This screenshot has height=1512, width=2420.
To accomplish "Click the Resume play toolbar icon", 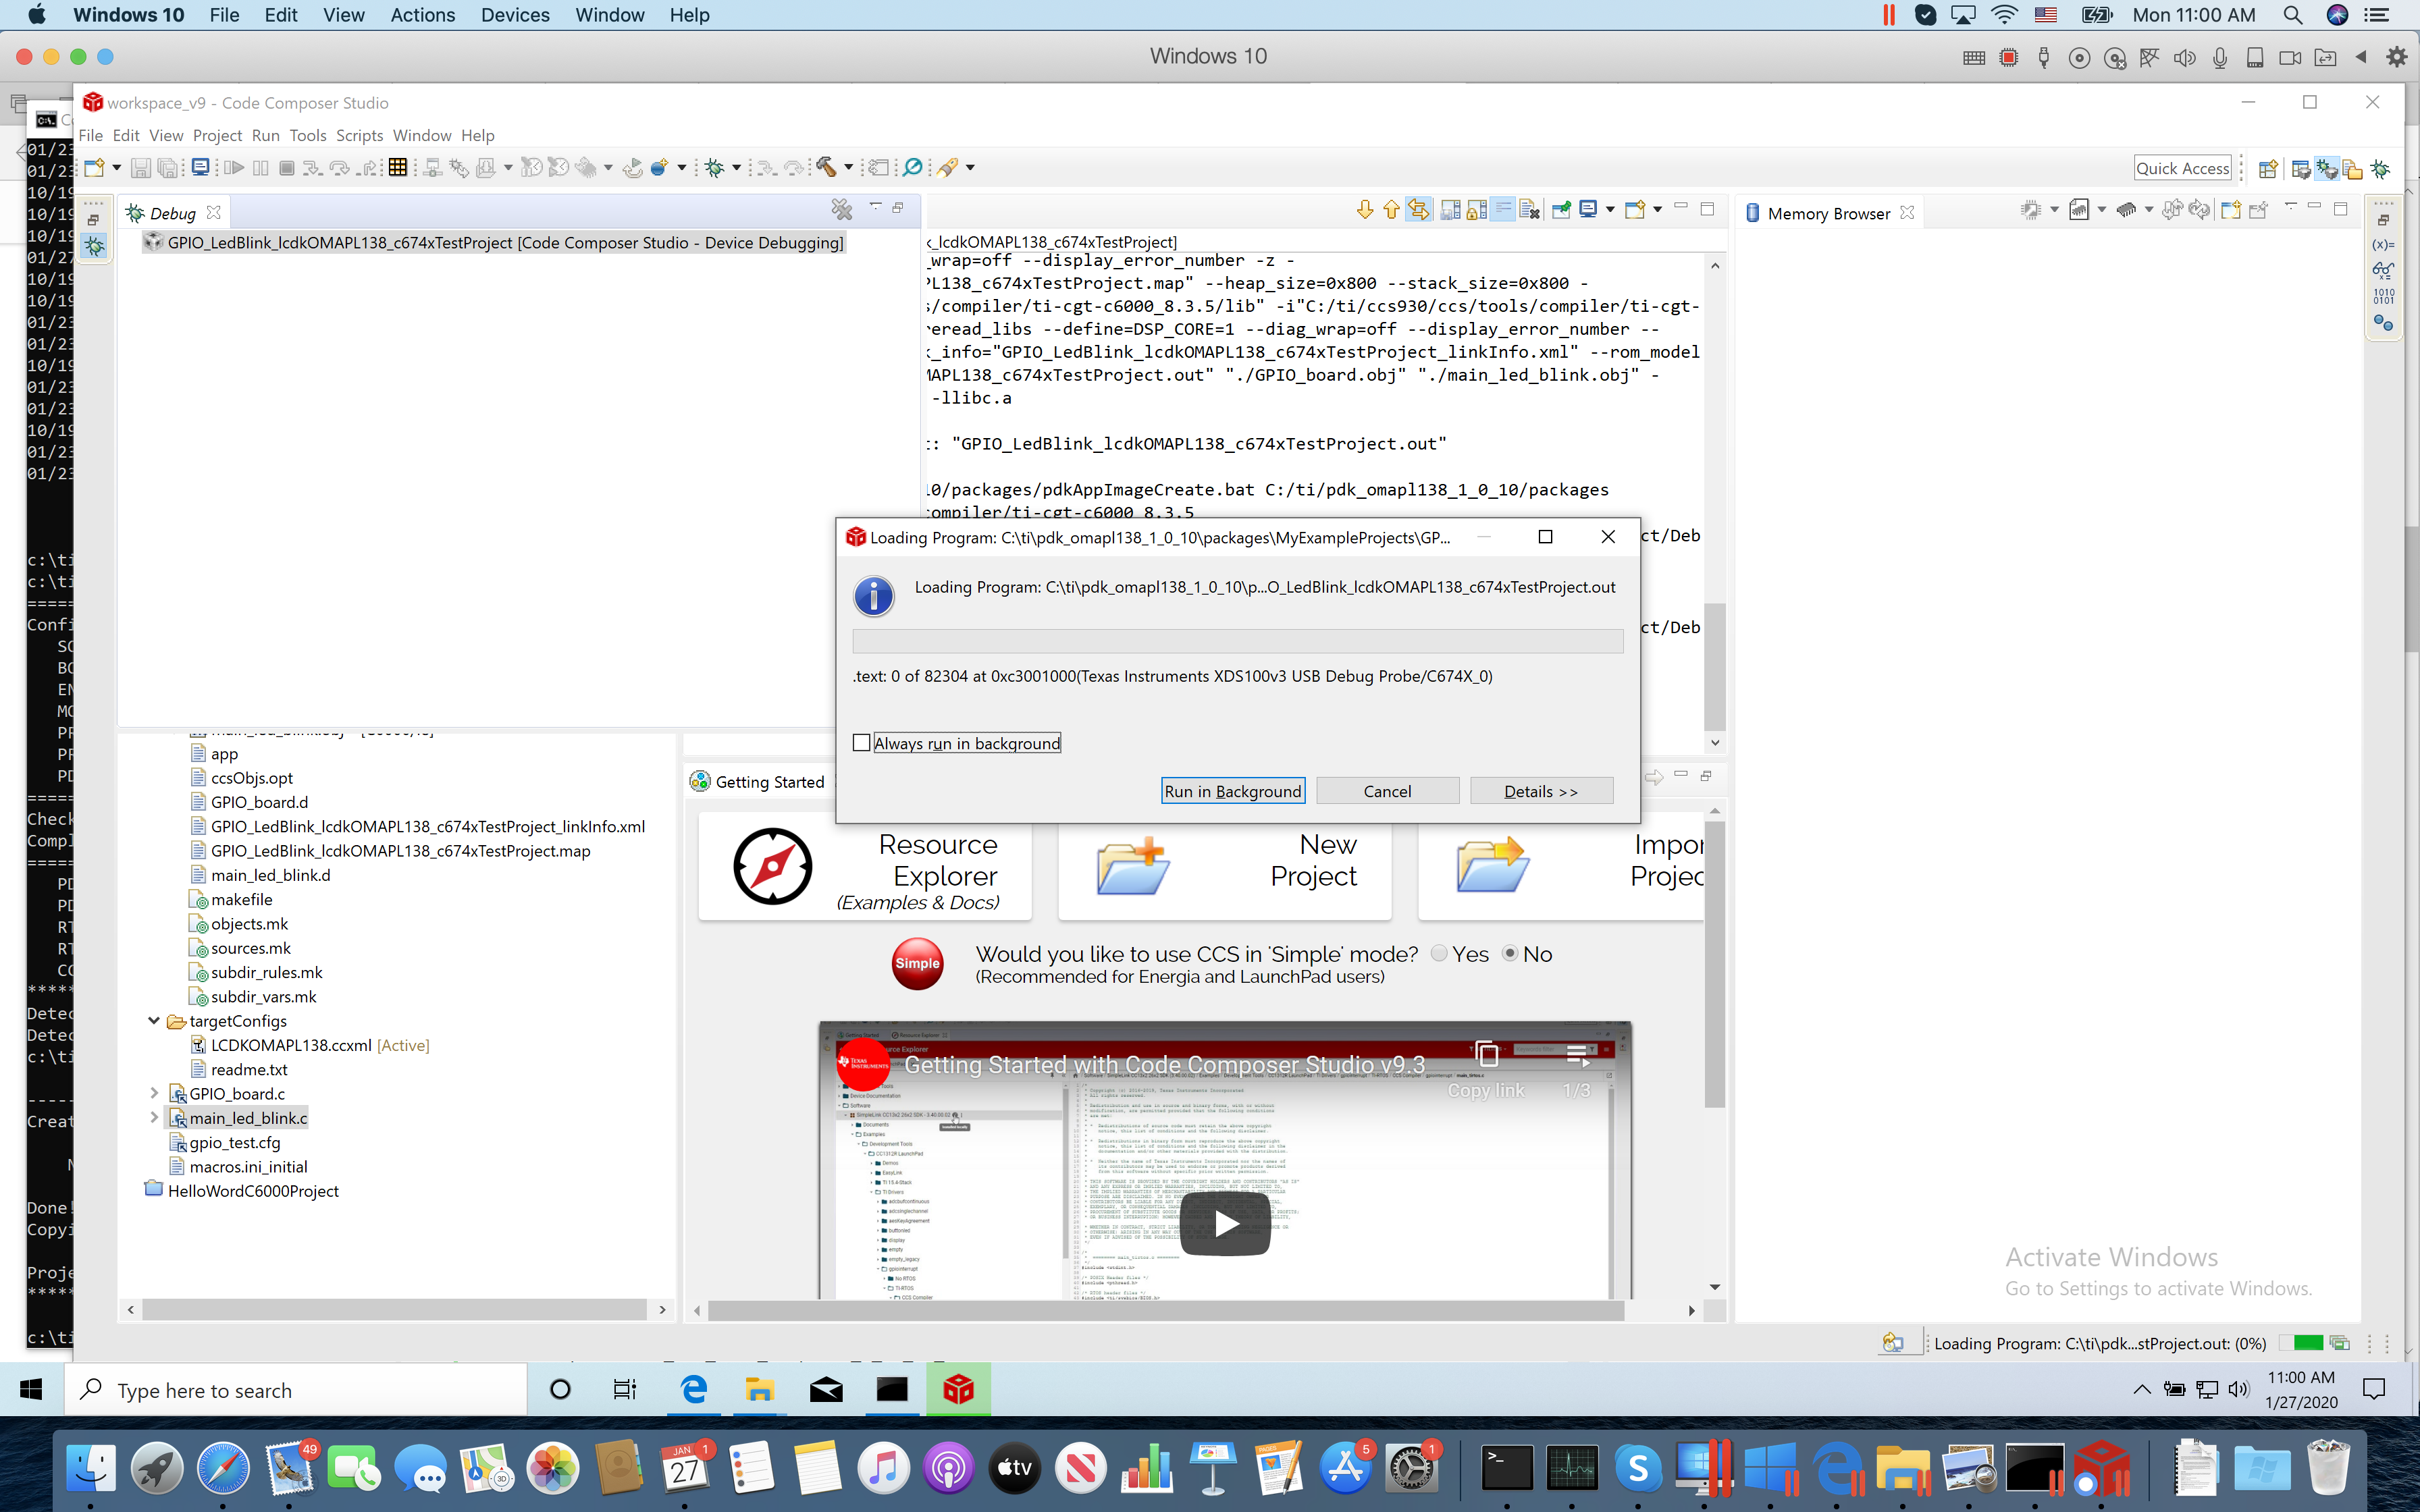I will [x=234, y=168].
